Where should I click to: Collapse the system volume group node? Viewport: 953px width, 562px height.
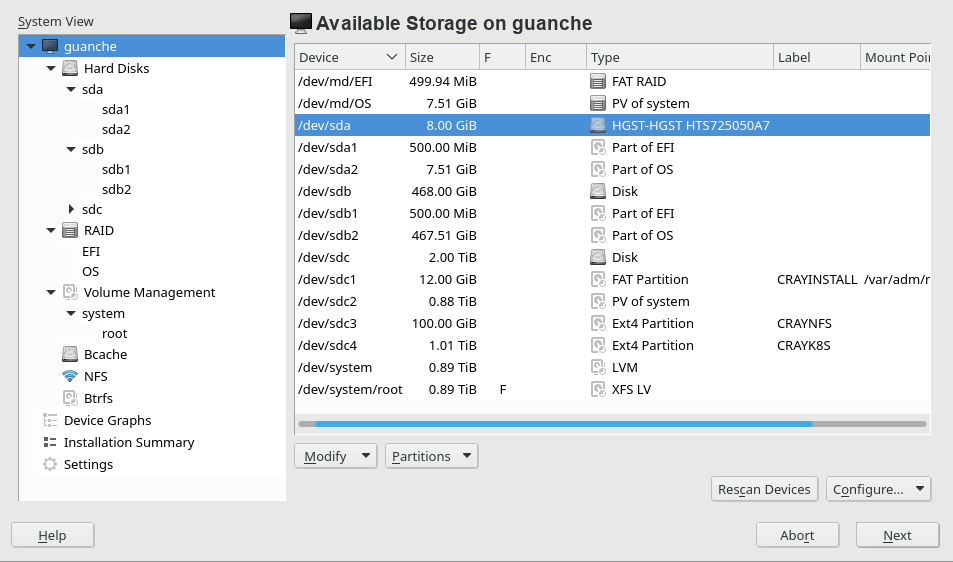click(x=71, y=314)
